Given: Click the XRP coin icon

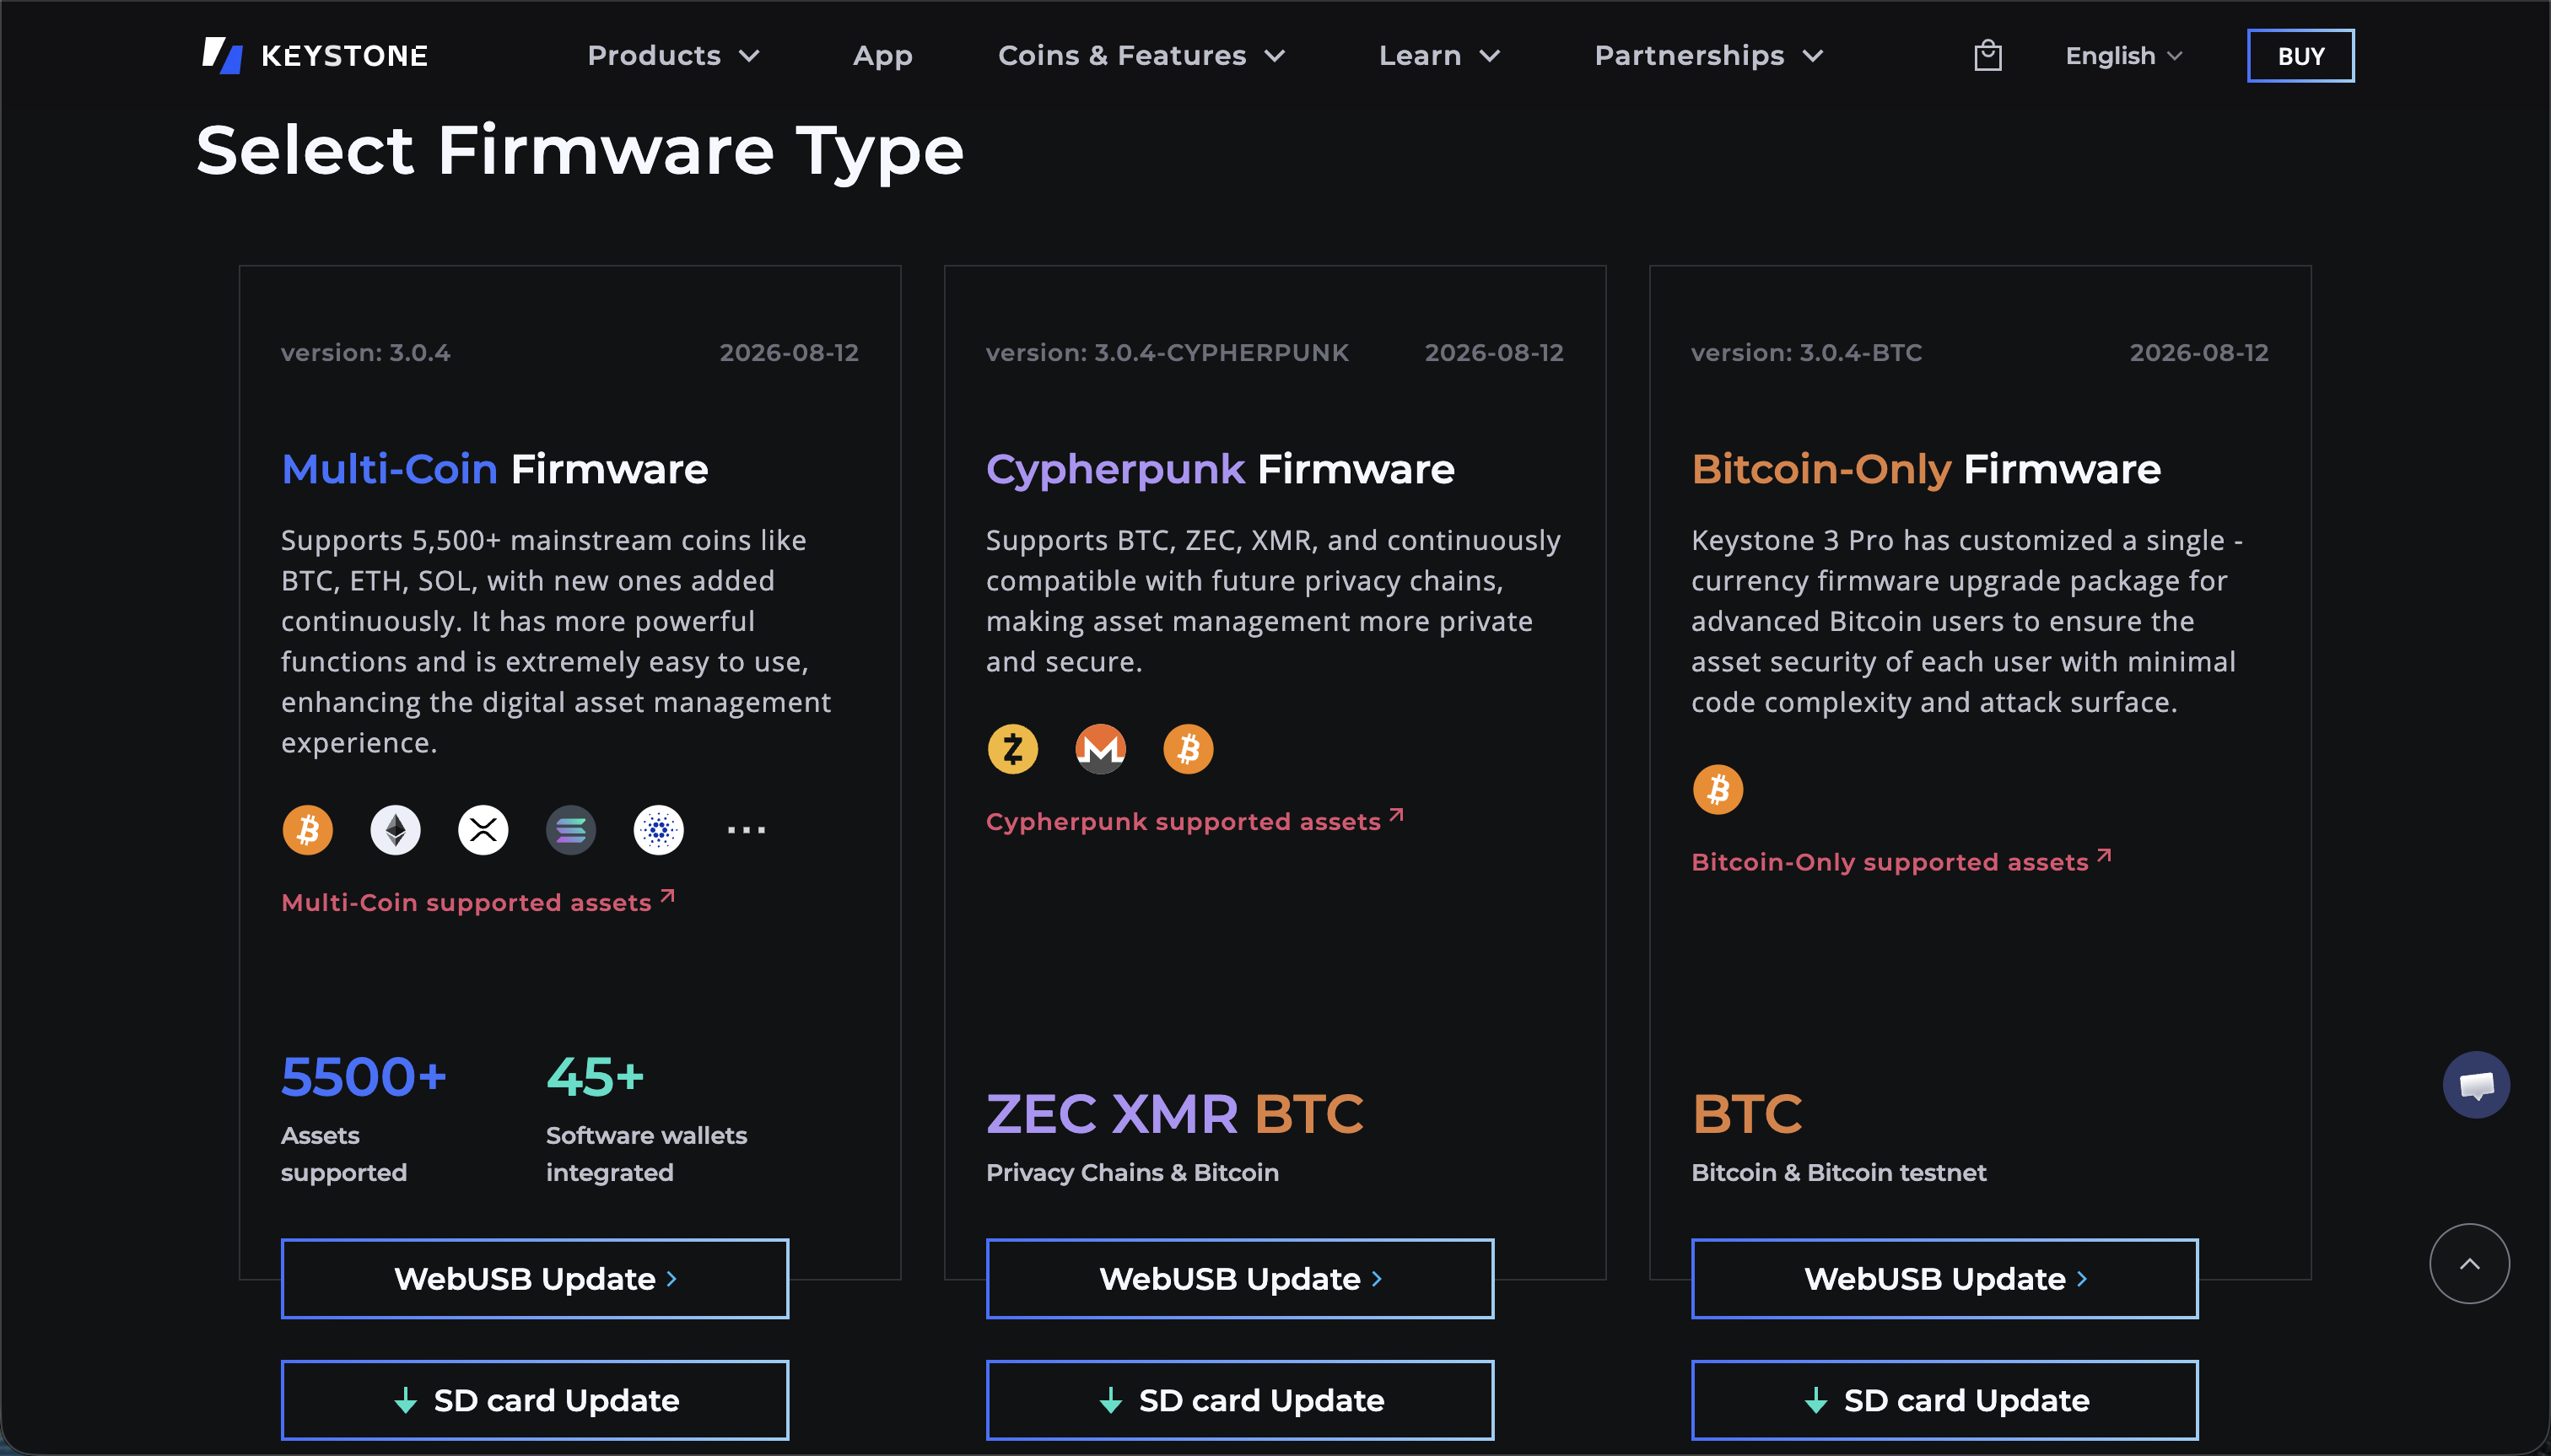Looking at the screenshot, I should (483, 830).
